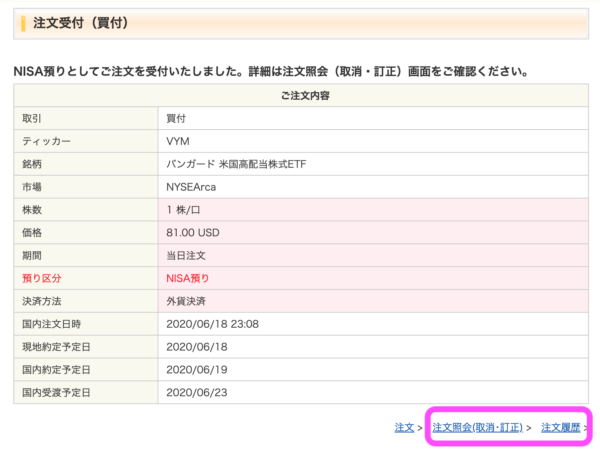Click the 期間 row label
The height and width of the screenshot is (449, 600).
point(32,256)
